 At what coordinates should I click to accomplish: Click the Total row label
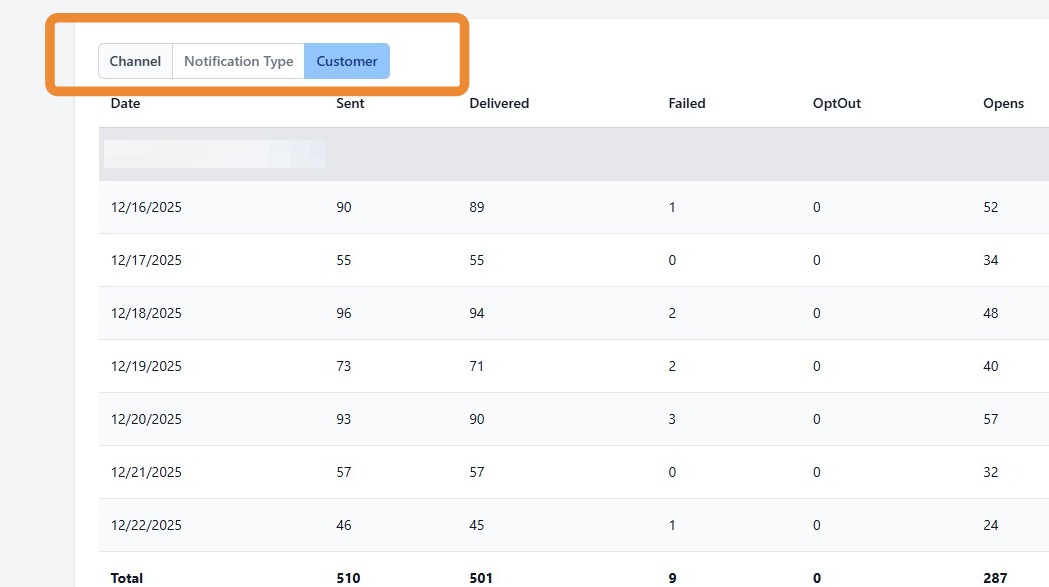[x=127, y=578]
